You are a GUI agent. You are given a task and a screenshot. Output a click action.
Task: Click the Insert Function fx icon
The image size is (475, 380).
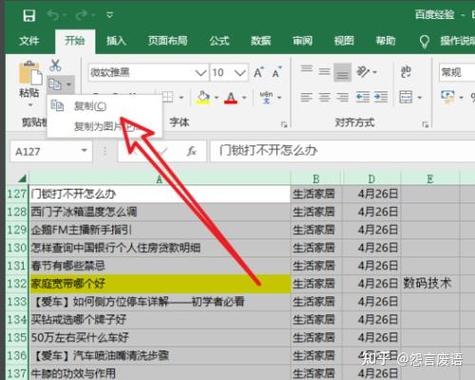pos(191,151)
